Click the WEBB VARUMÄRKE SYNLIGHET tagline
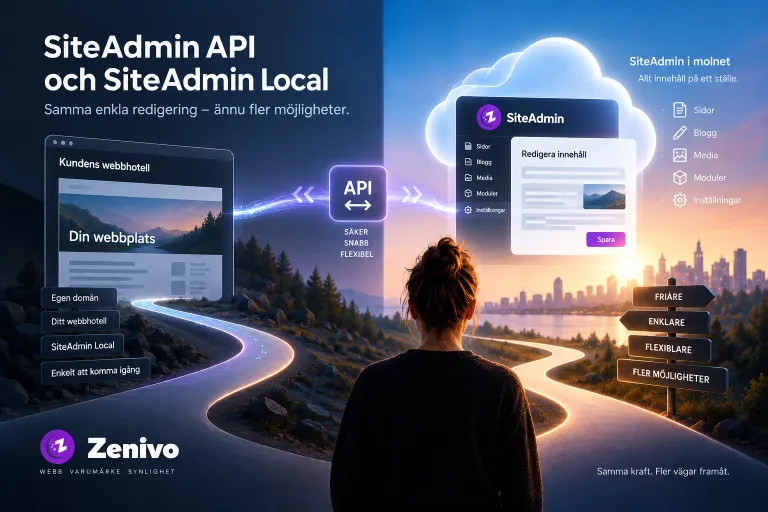Viewport: 768px width, 512px height. coord(107,471)
